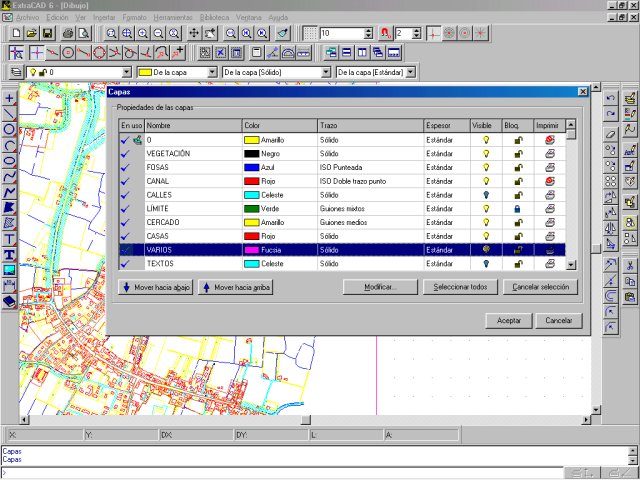Viewport: 640px width, 480px height.
Task: Open the 'De la capa (Sólido)' linetype dropdown
Action: coord(325,73)
